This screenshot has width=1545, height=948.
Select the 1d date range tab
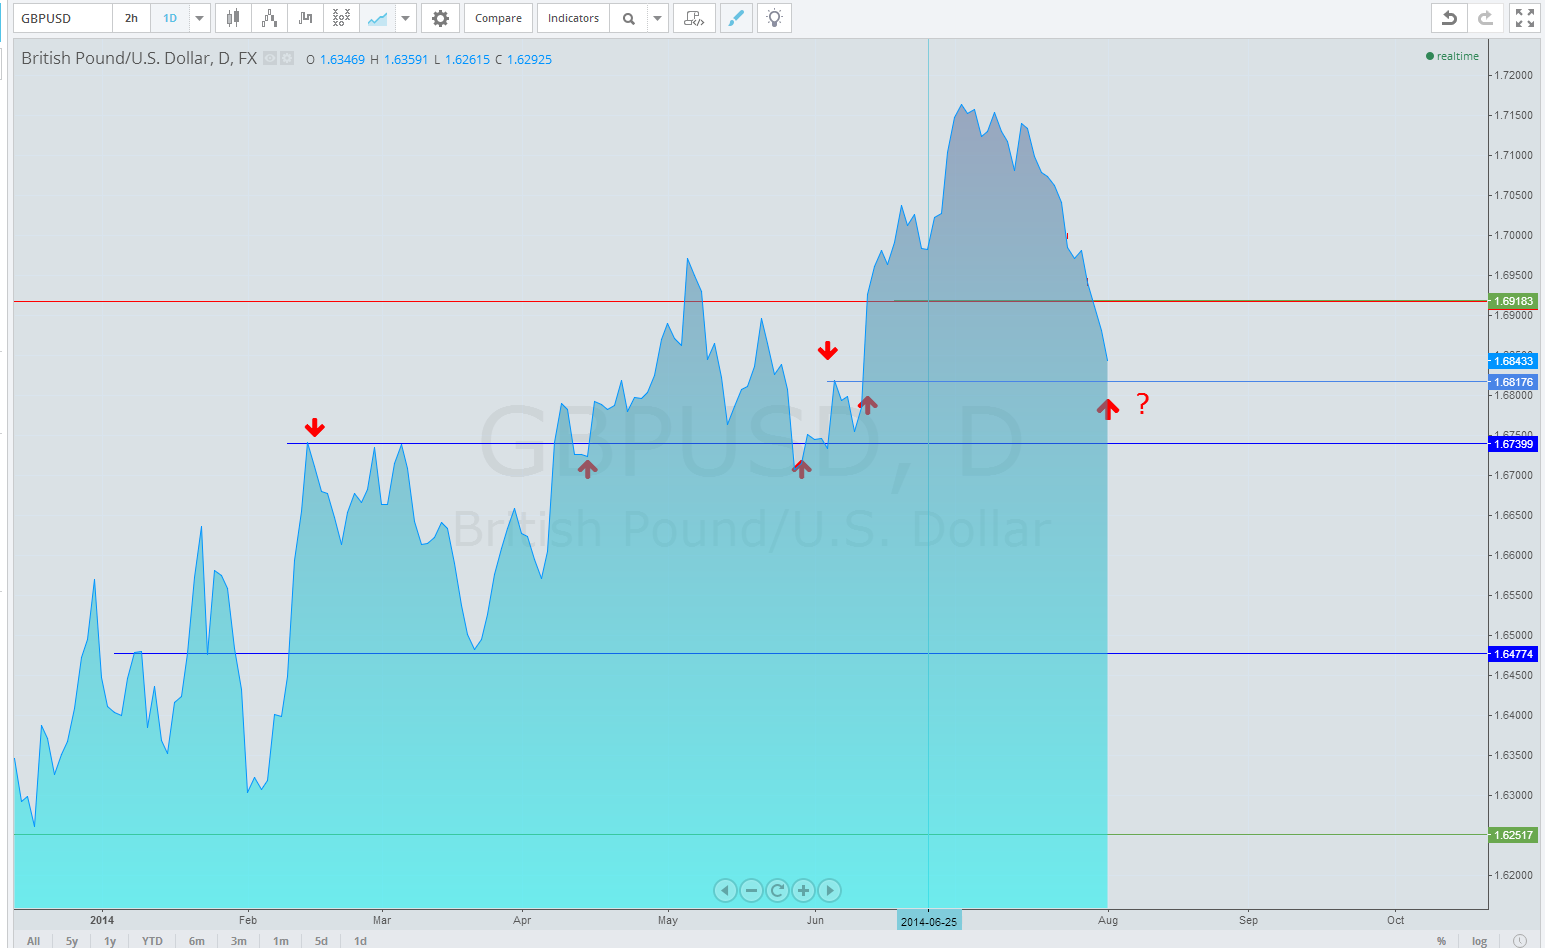tap(360, 941)
